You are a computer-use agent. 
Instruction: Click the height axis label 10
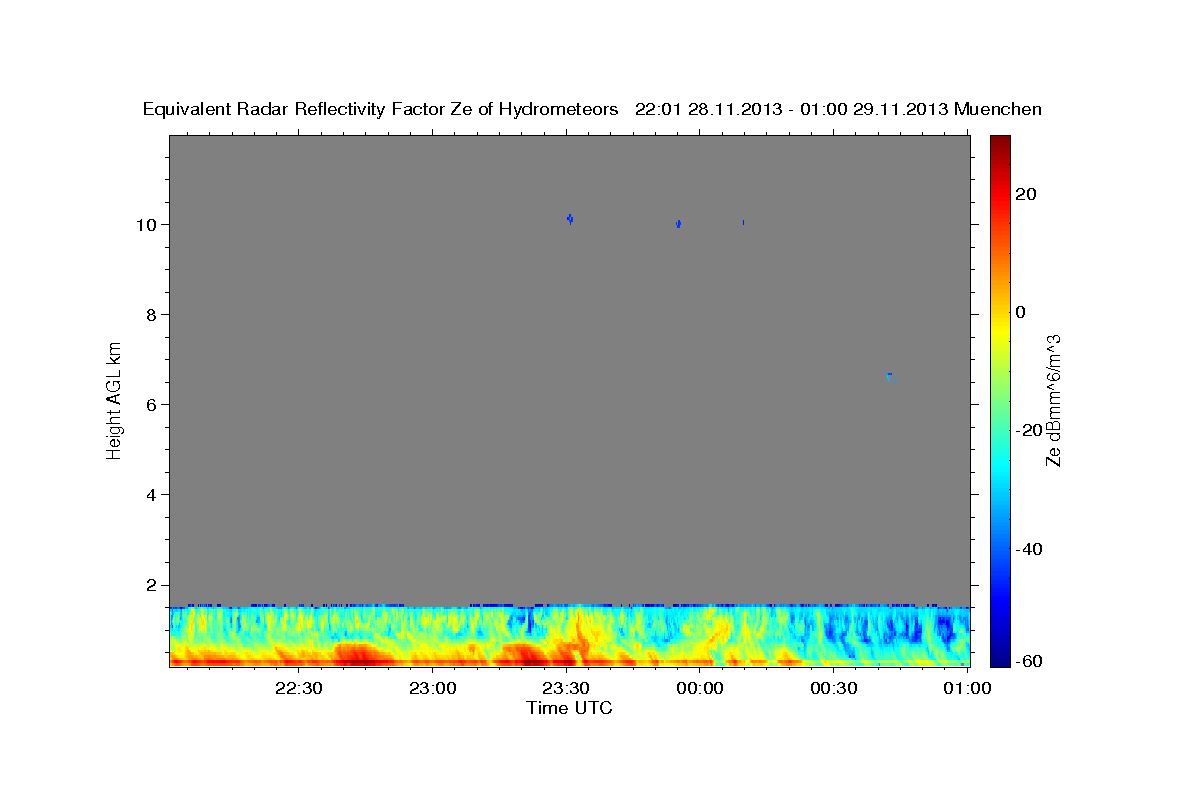point(146,224)
